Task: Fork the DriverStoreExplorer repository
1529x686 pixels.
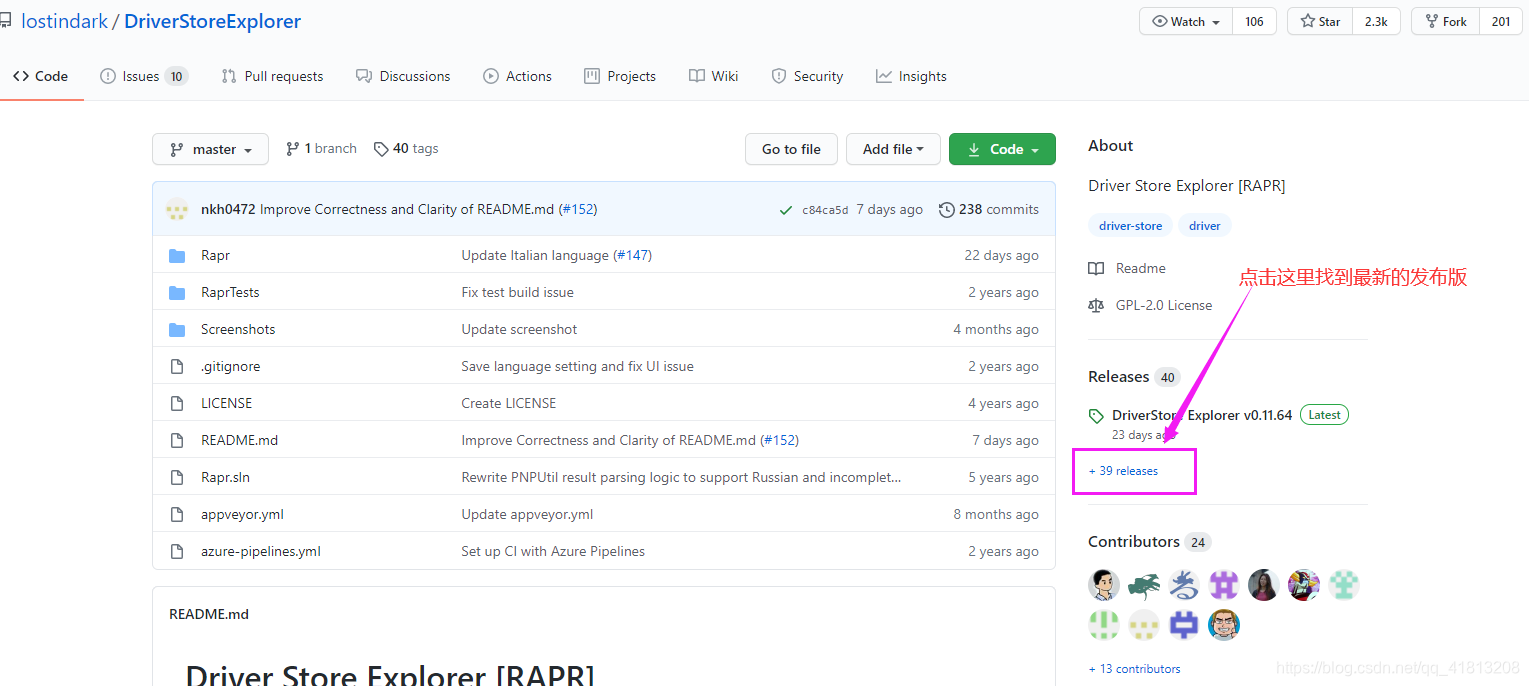Action: [x=1445, y=21]
